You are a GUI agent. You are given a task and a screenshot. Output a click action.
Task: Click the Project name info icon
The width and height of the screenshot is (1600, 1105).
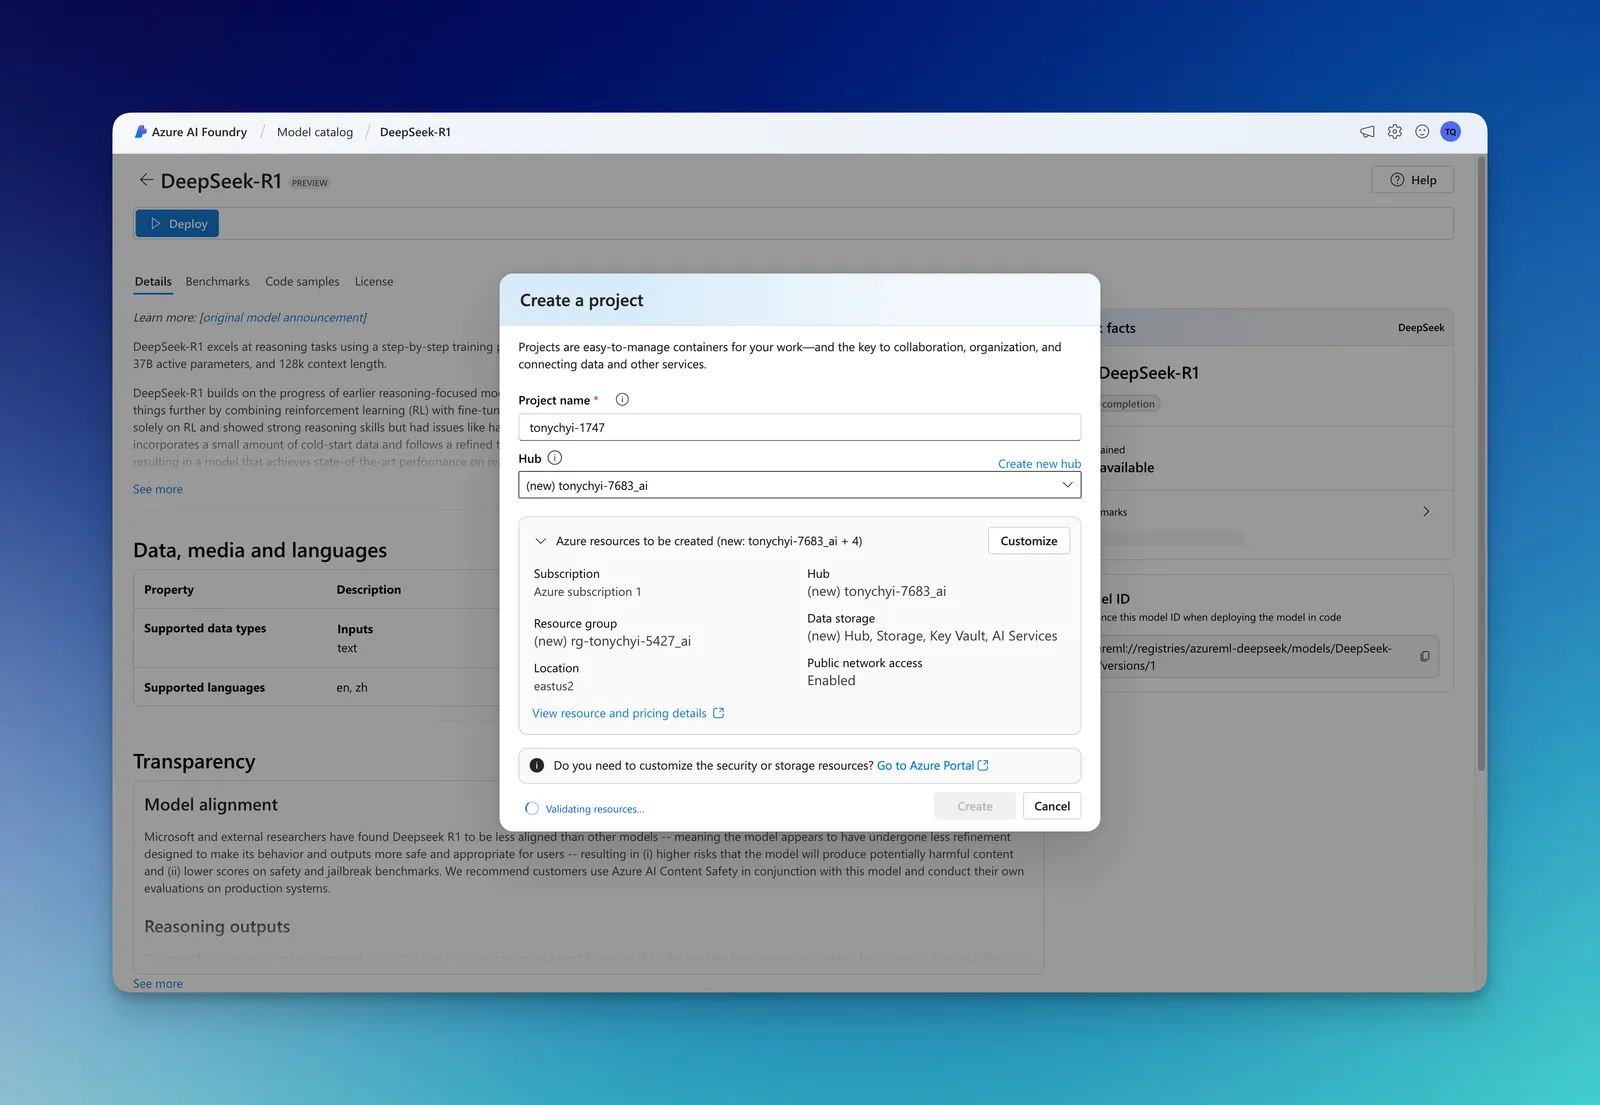(622, 400)
